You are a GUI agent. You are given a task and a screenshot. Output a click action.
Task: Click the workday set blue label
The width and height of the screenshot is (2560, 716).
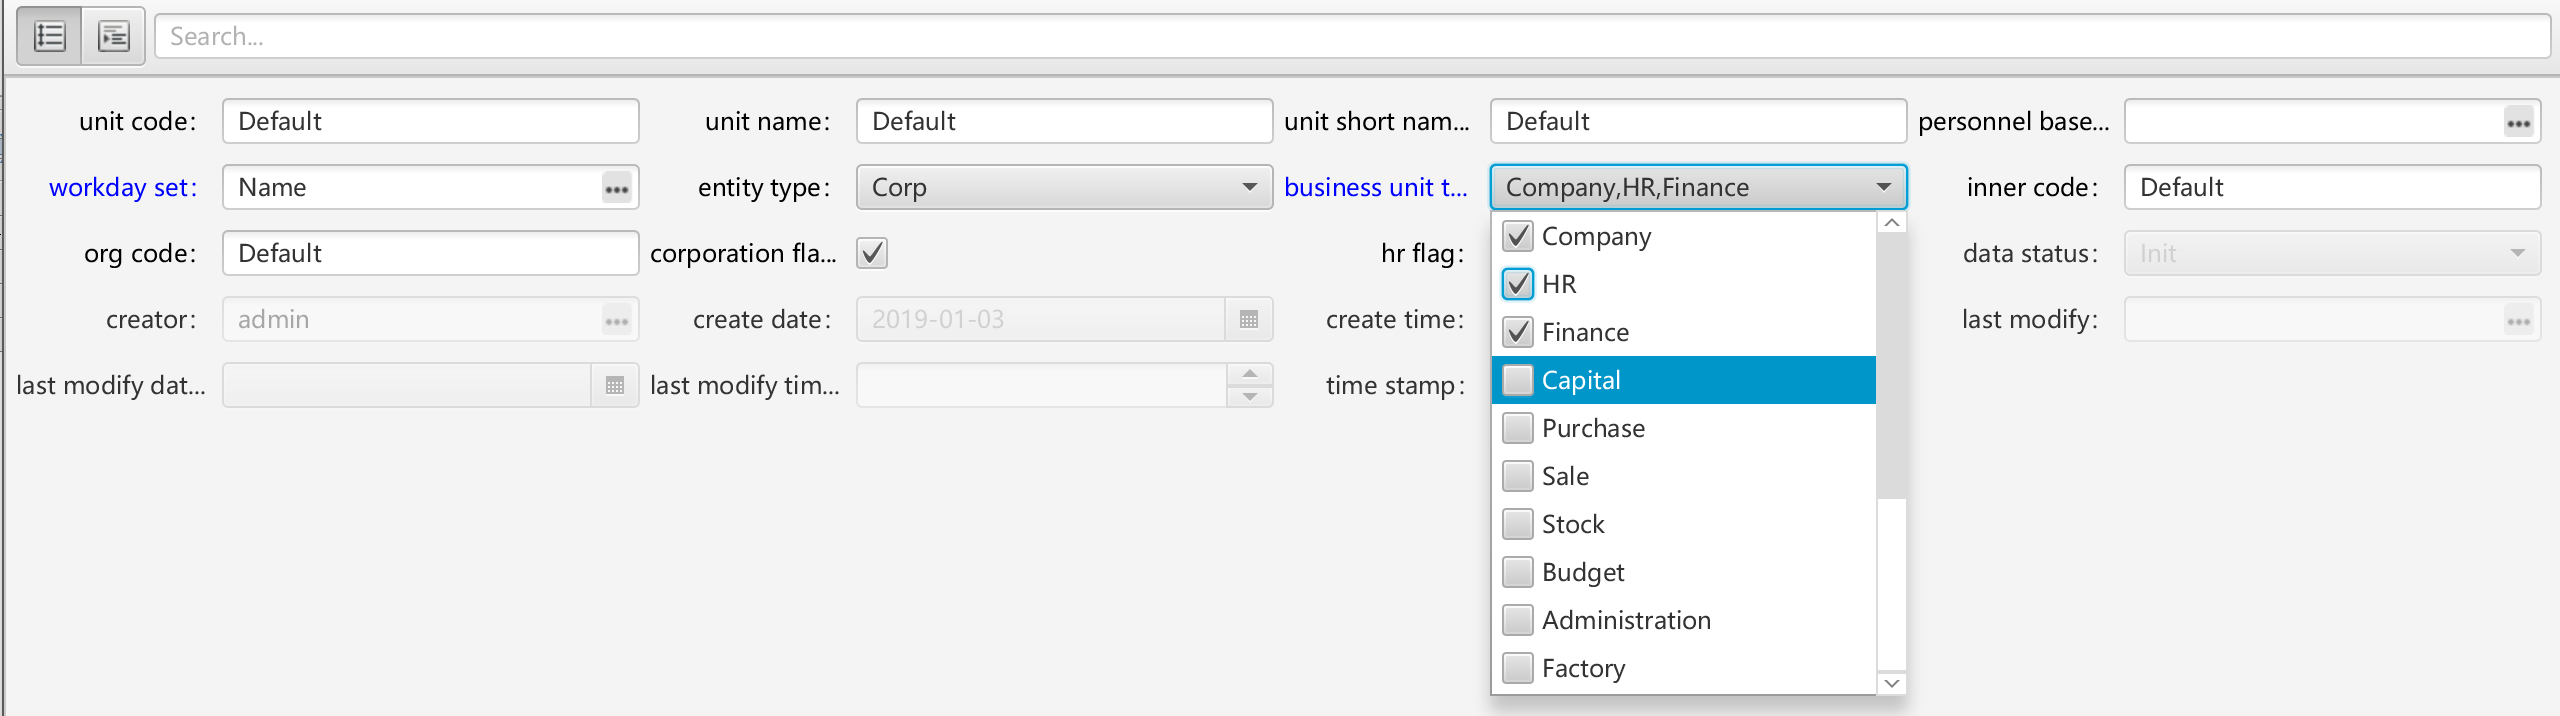[123, 187]
